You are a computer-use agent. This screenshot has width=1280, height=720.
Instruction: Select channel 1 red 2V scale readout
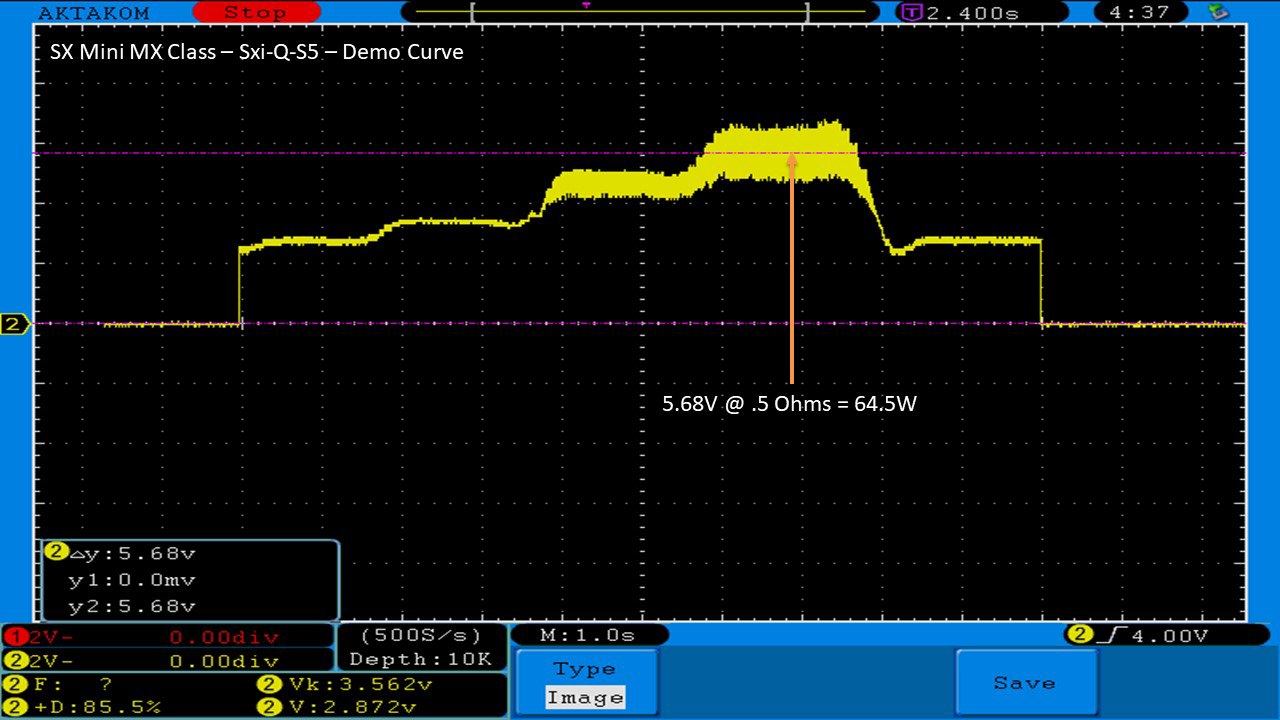click(167, 636)
